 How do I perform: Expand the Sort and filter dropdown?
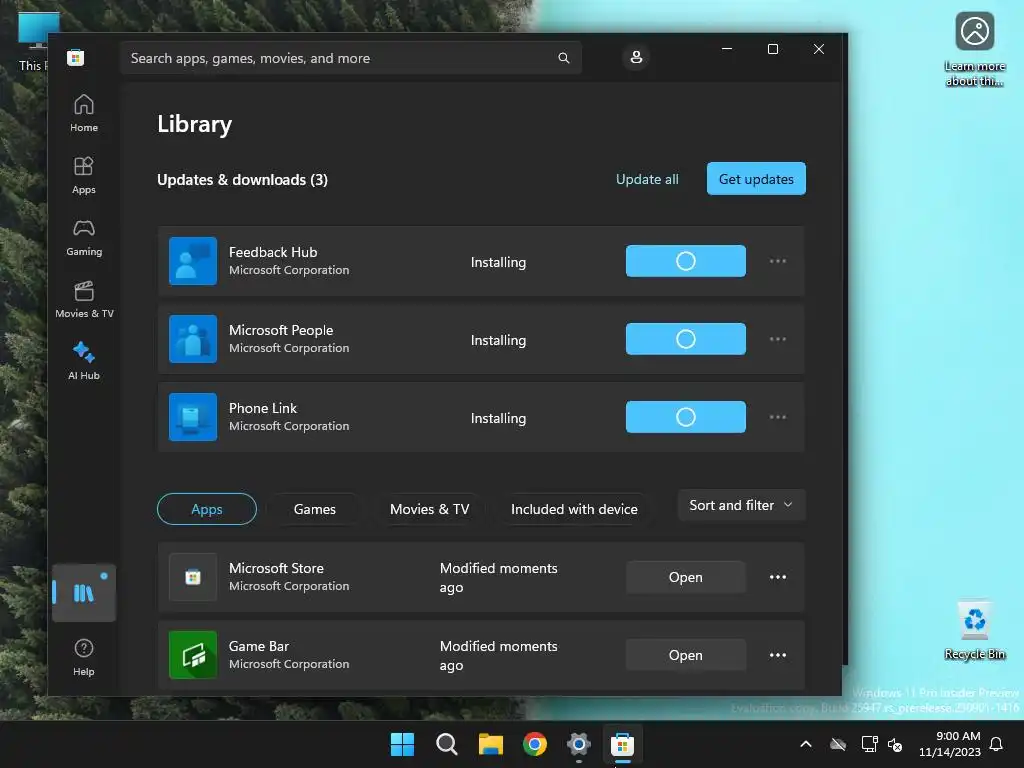click(x=741, y=505)
